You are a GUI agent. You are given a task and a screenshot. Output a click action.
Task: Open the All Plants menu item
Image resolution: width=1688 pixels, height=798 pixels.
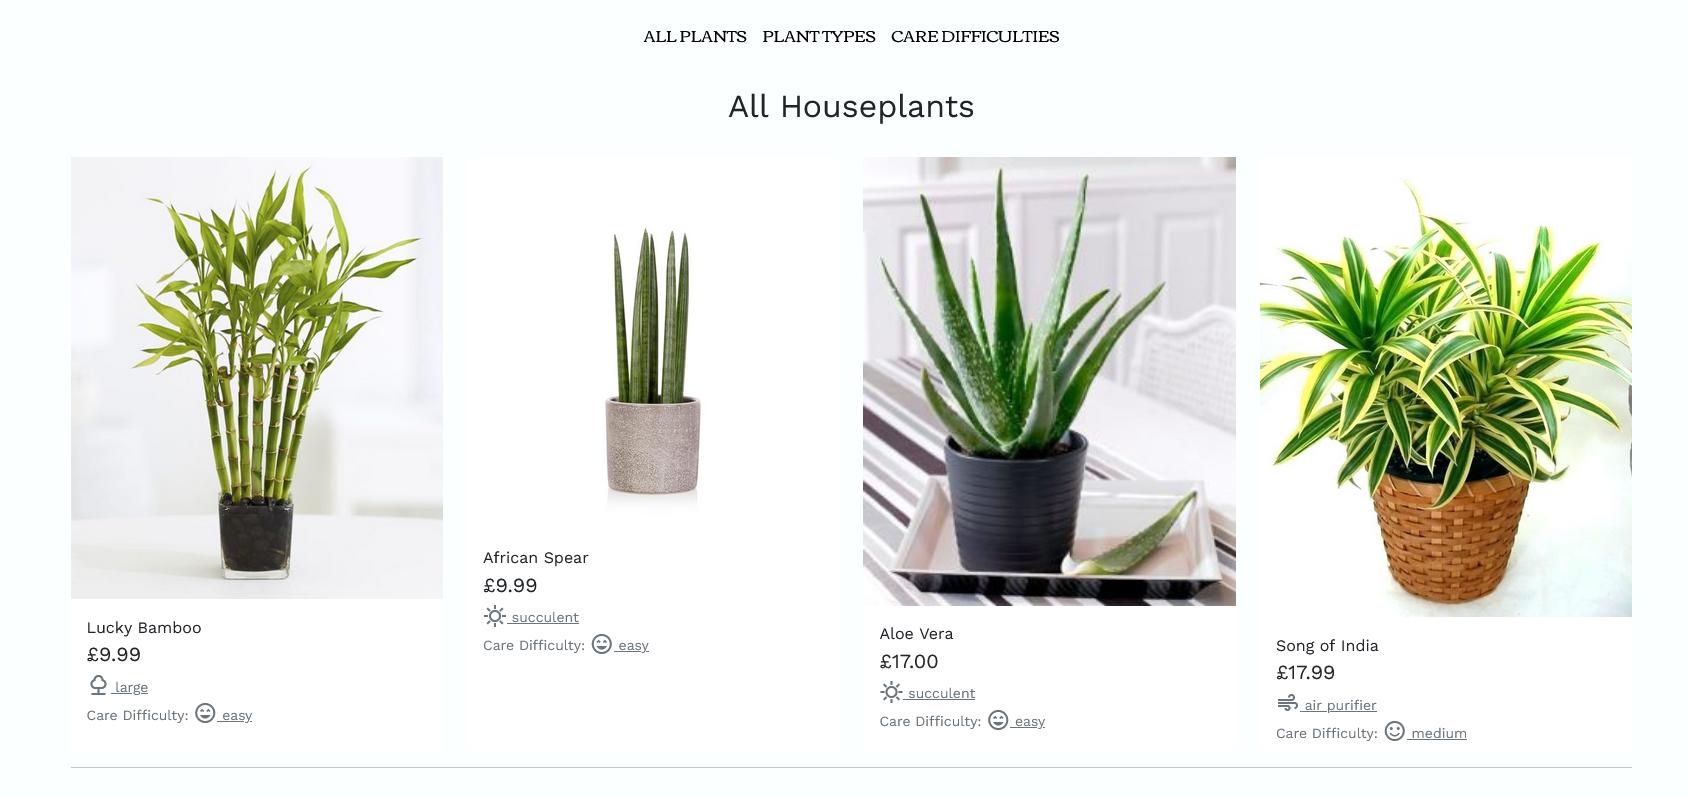tap(695, 36)
